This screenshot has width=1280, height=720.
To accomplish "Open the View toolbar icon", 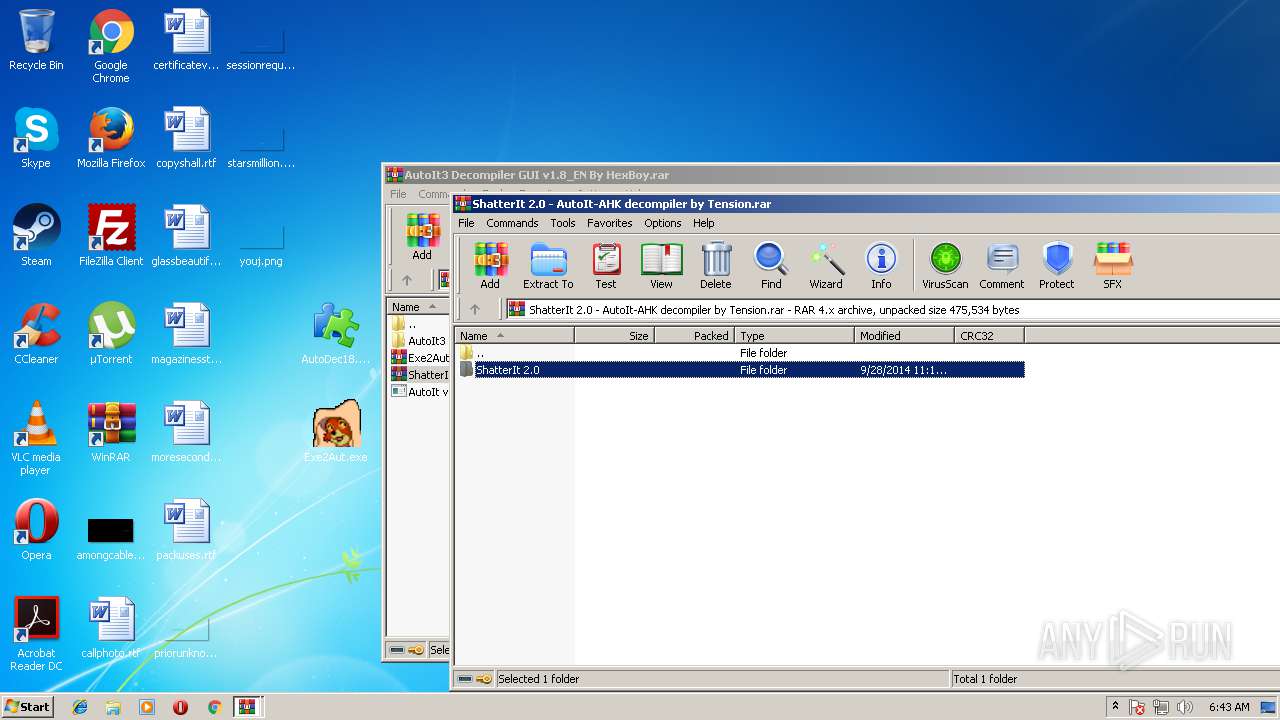I will (661, 265).
